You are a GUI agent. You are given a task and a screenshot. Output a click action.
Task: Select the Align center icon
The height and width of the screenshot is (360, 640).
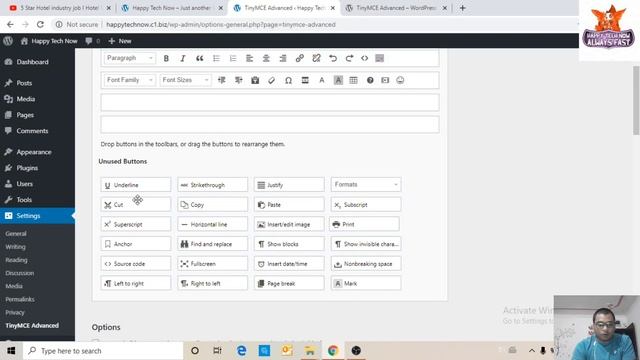(266, 58)
